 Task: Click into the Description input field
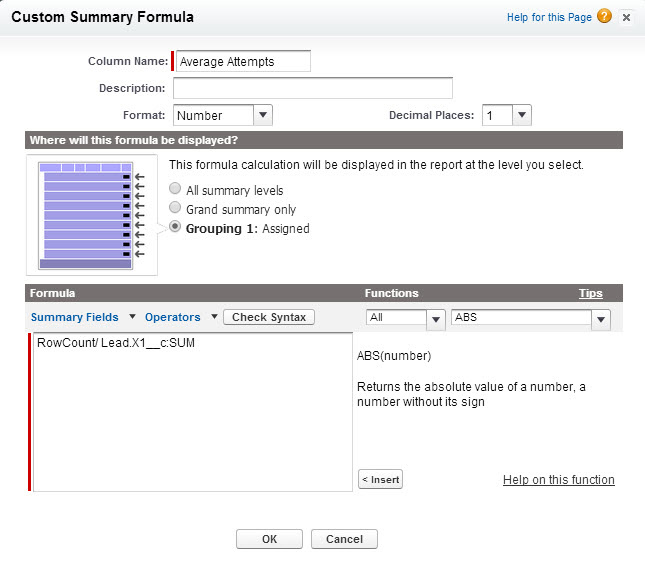click(313, 88)
